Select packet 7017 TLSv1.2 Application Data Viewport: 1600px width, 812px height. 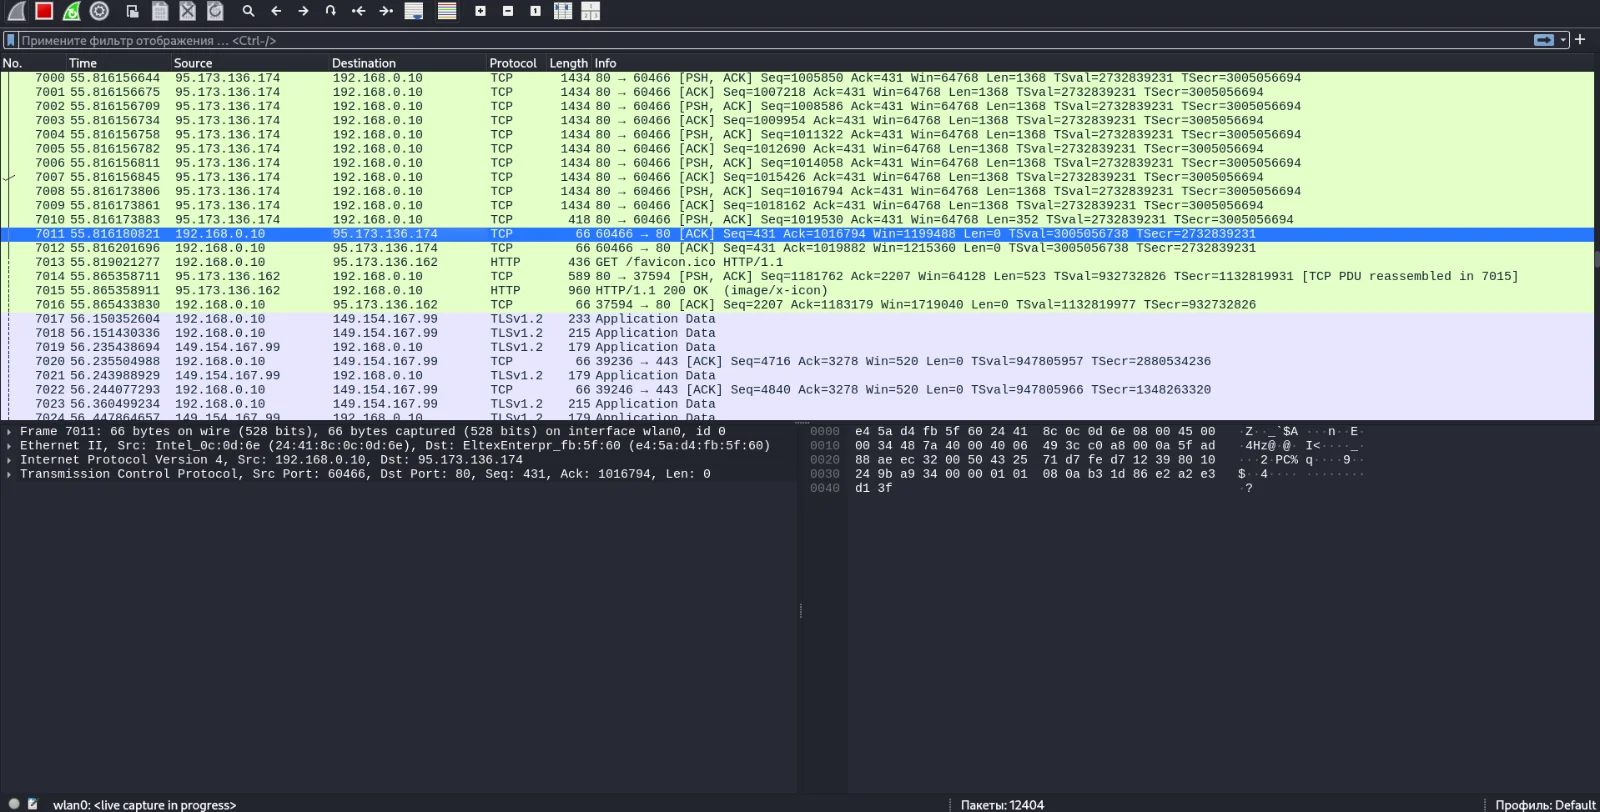tap(797, 319)
